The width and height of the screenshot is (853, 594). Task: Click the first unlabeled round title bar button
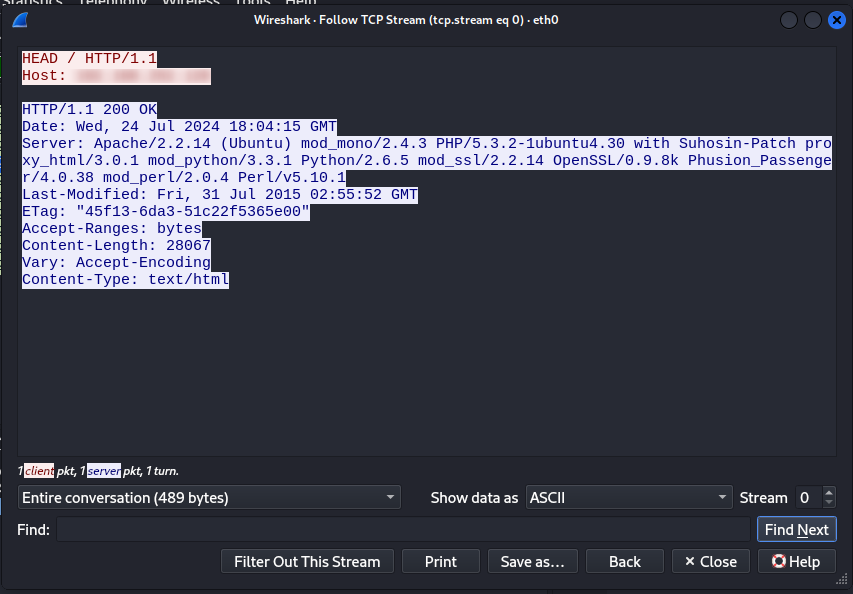coord(789,20)
